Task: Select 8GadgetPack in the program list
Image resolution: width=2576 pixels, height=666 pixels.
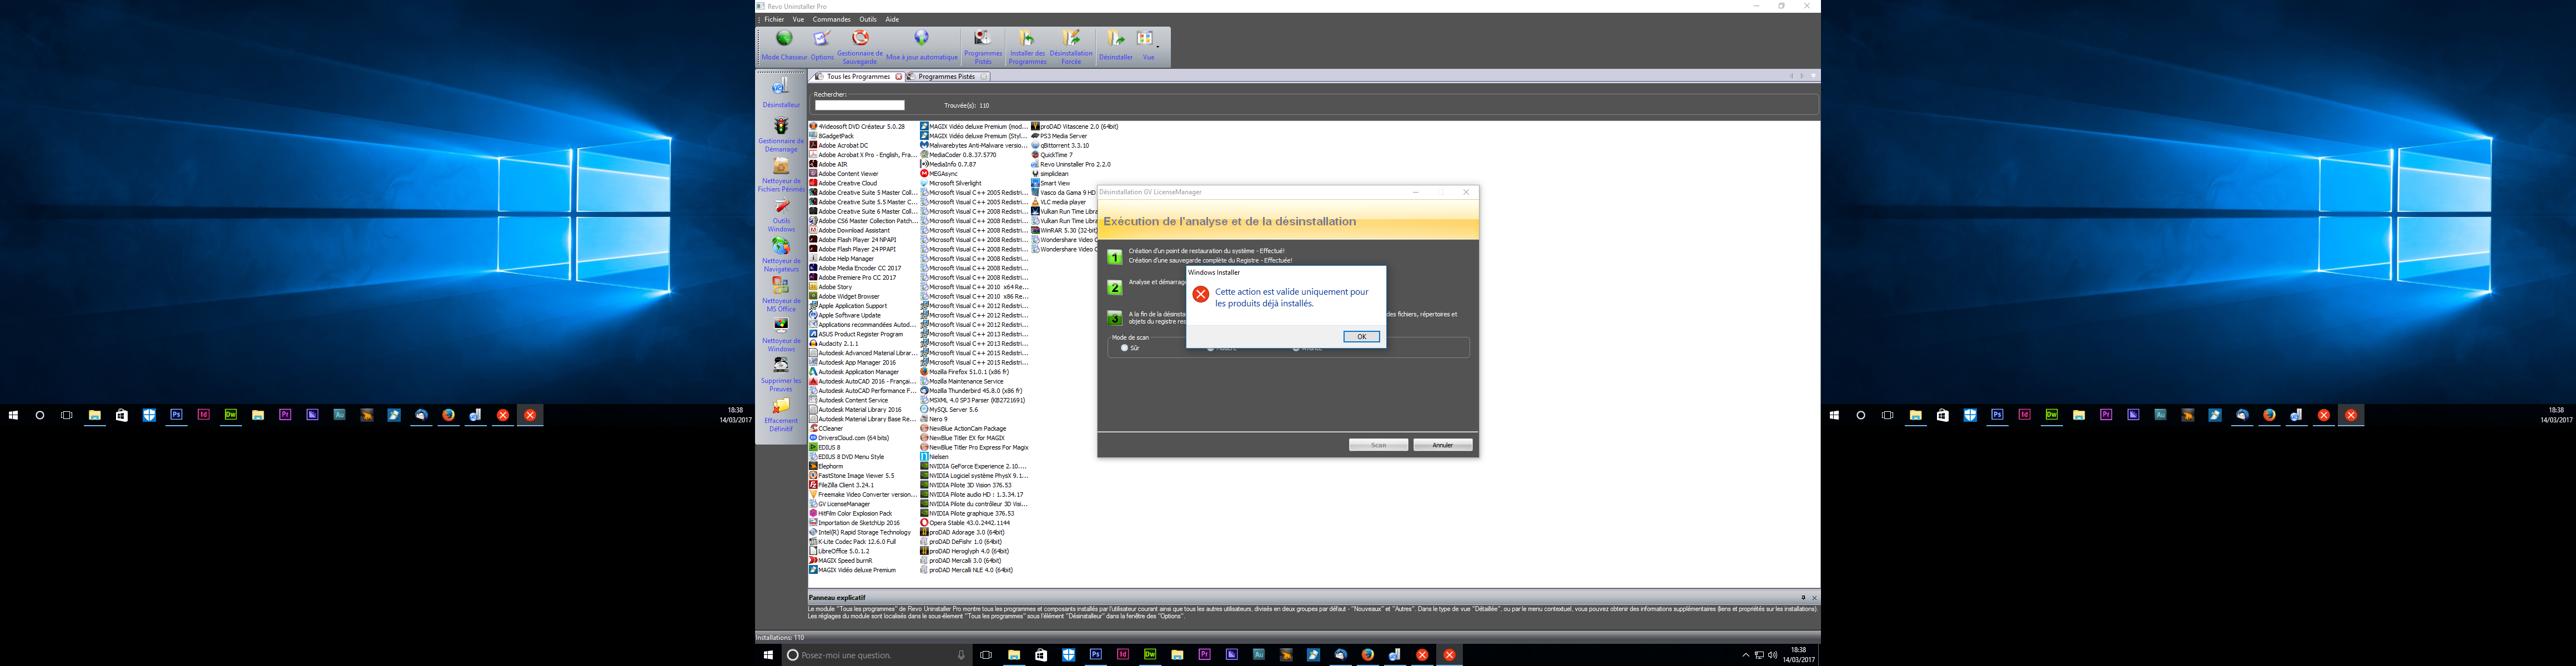Action: point(832,136)
